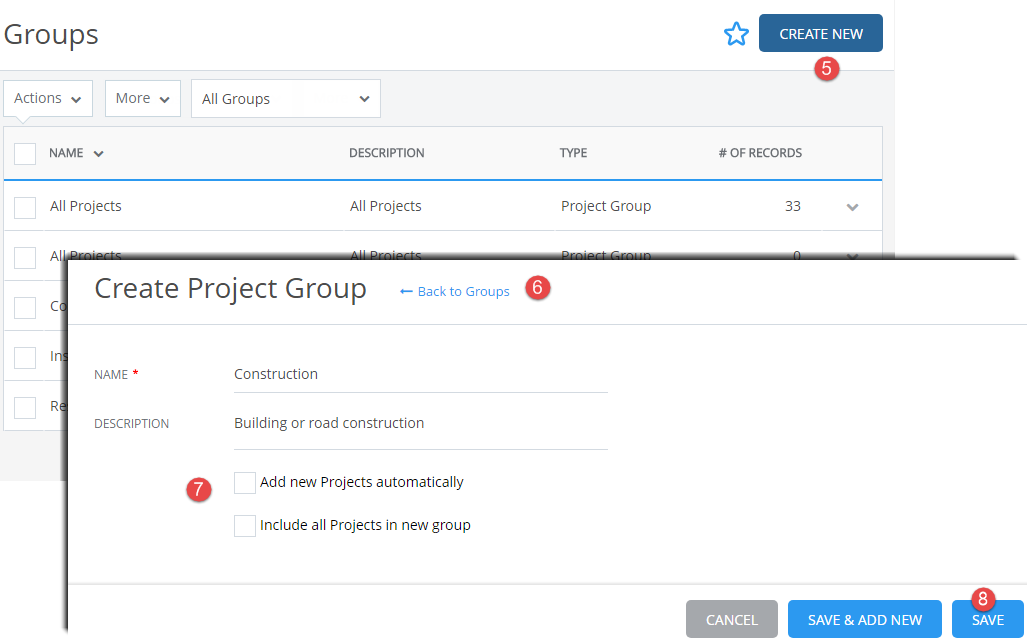This screenshot has height=641, width=1027.
Task: Expand the All Groups filter dropdown
Action: click(x=286, y=99)
